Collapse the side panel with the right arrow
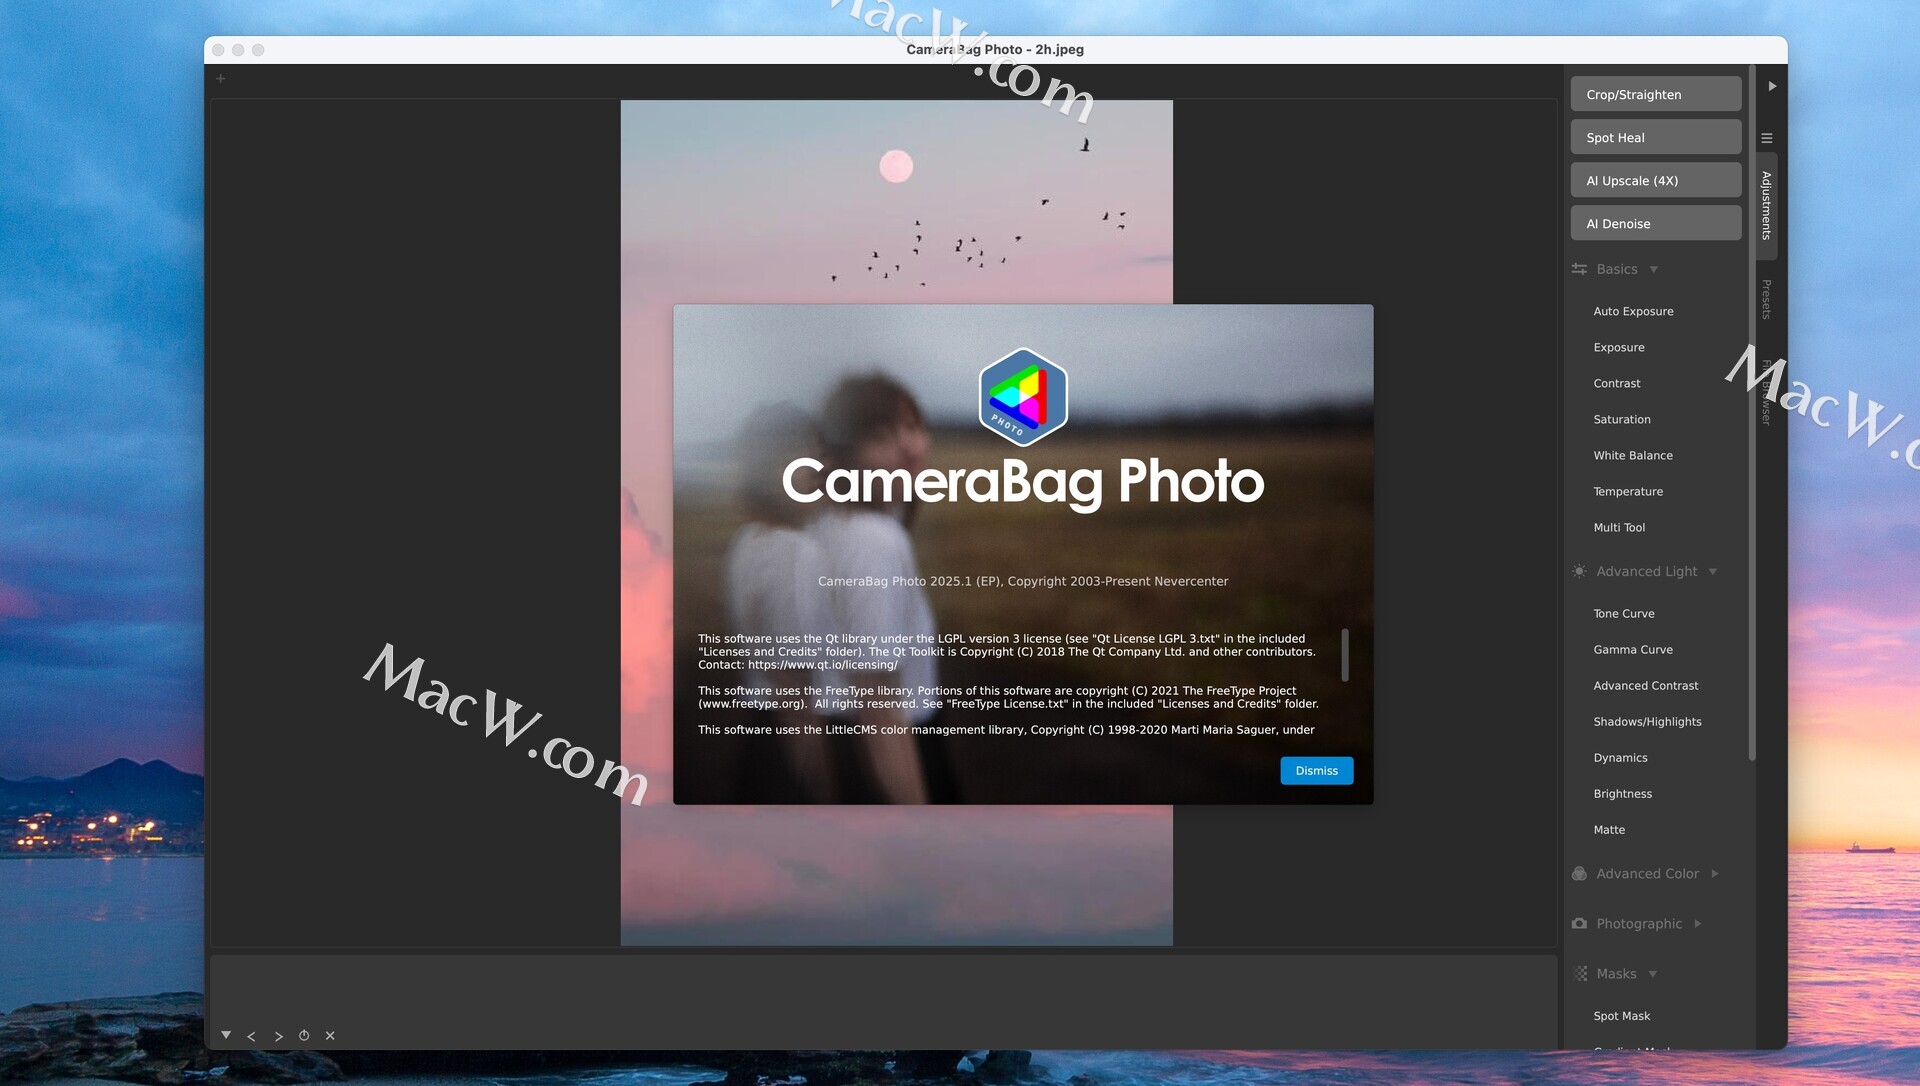Viewport: 1920px width, 1086px height. [1771, 86]
